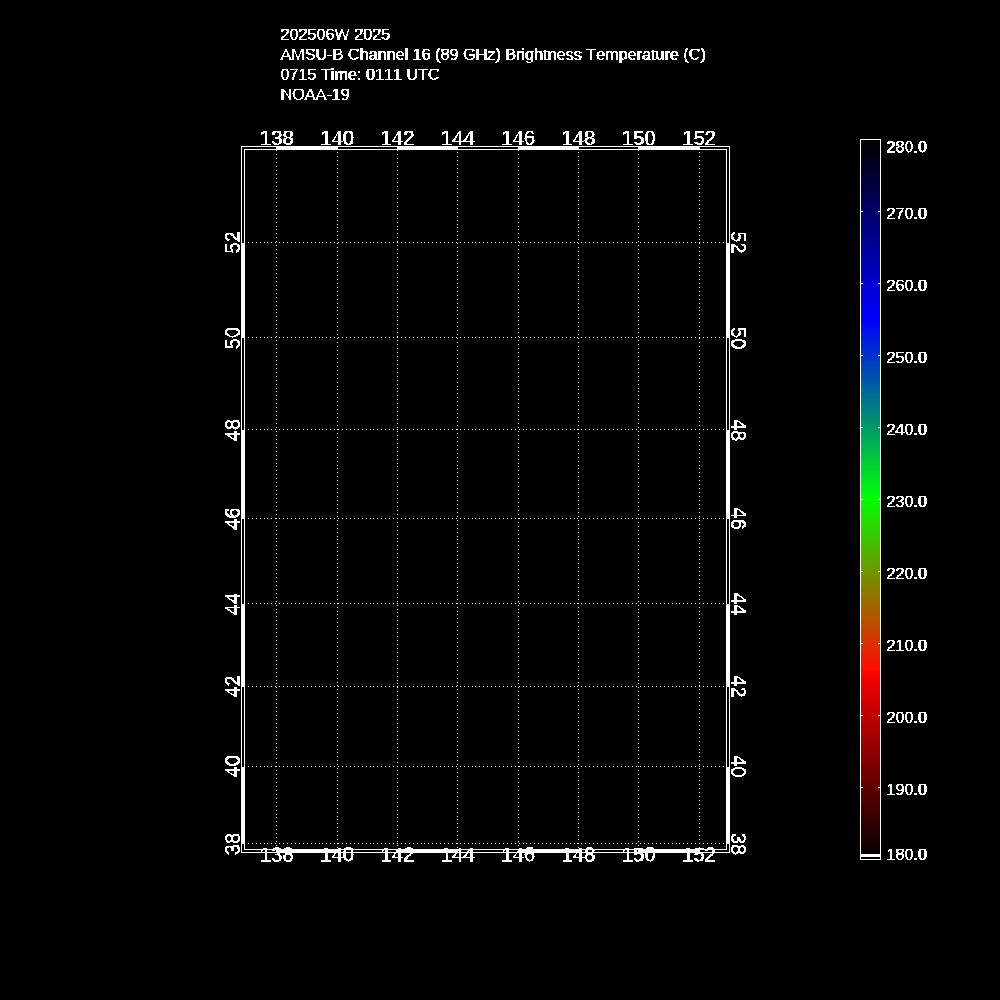Click longitude label 150 on bottom axis
This screenshot has width=1000, height=1000.
coord(639,855)
